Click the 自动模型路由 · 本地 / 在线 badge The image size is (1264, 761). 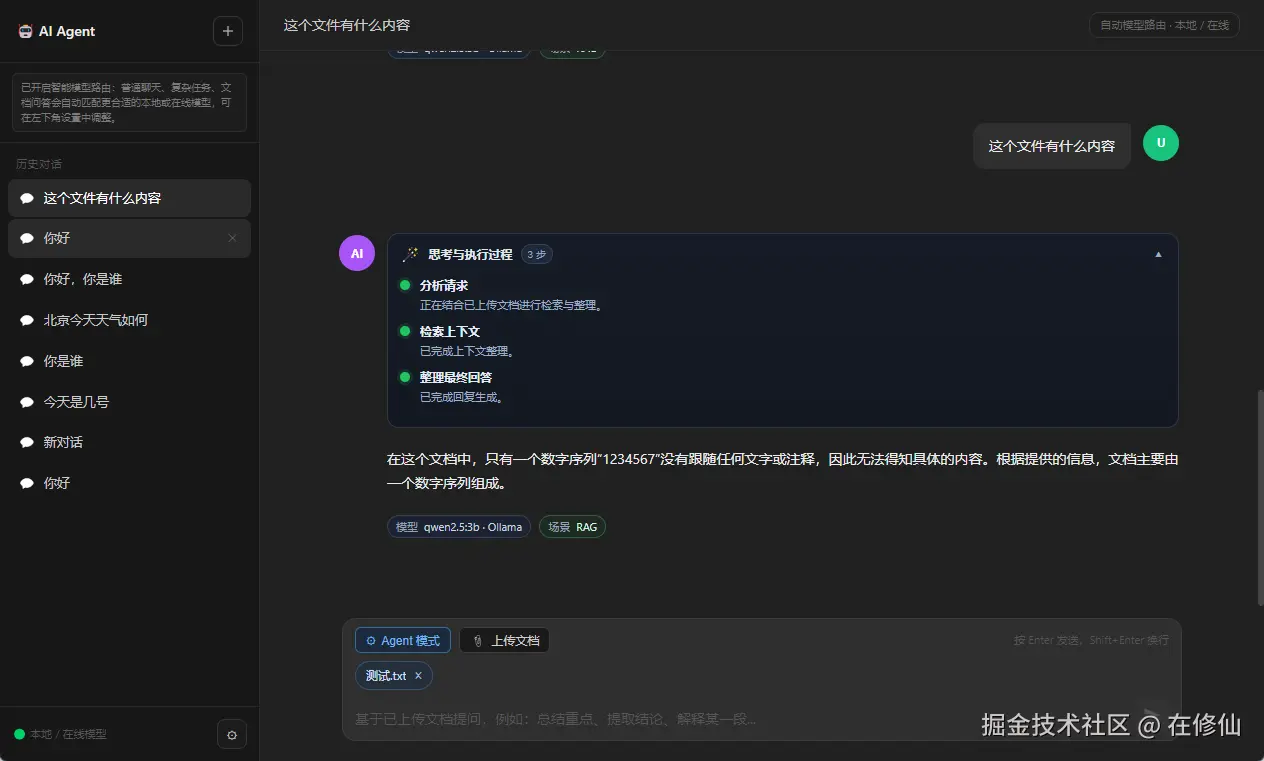point(1164,25)
